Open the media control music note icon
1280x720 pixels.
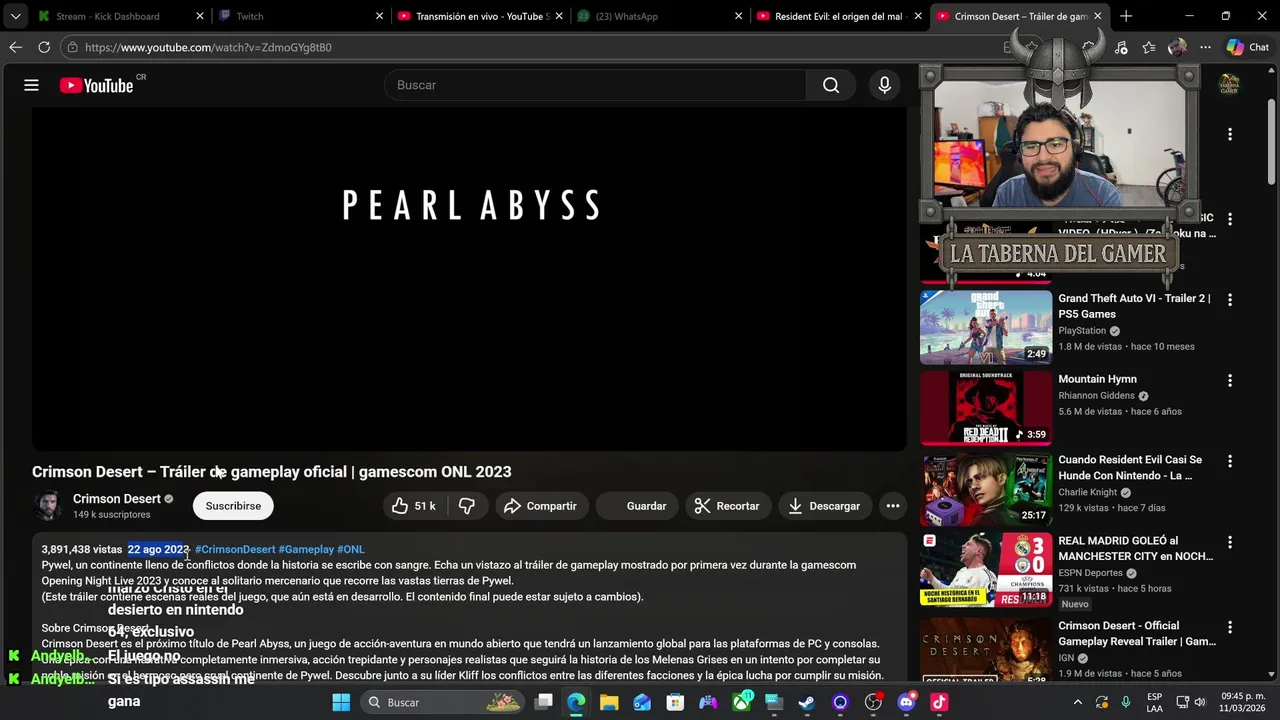click(x=1121, y=47)
